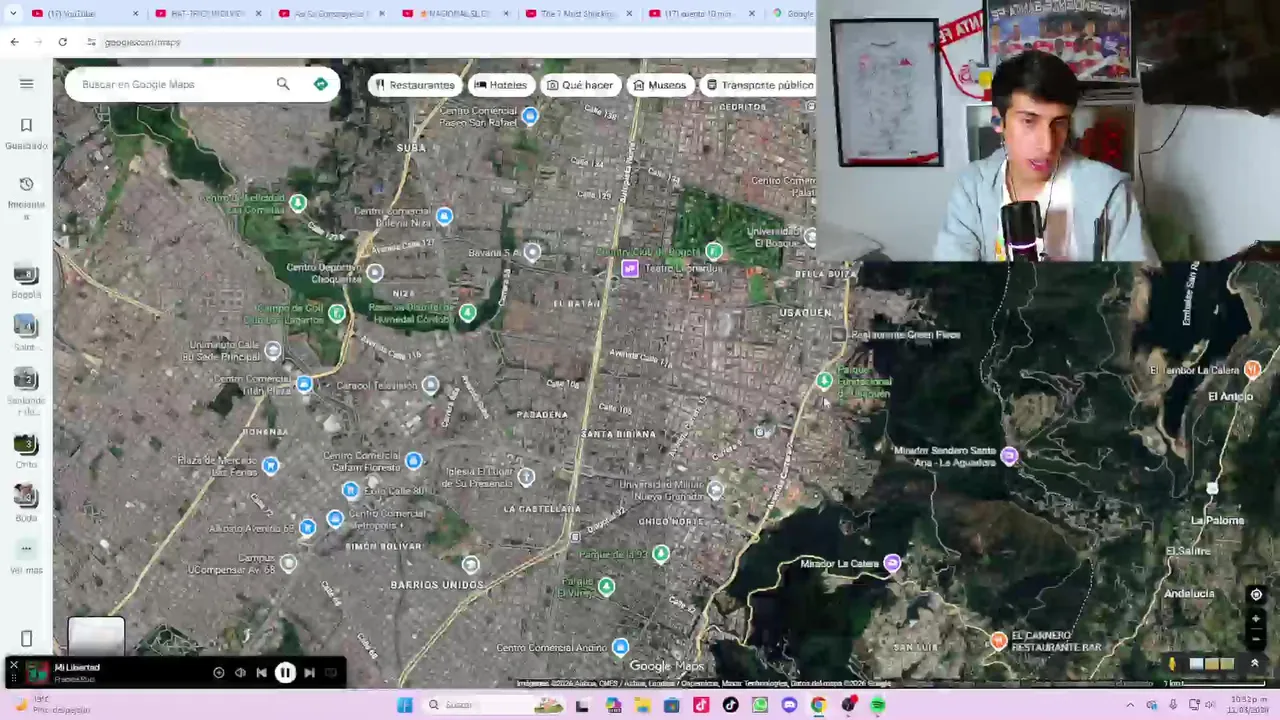Viewport: 1280px width, 720px height.
Task: Zoom out with the minus button
Action: pyautogui.click(x=1256, y=639)
